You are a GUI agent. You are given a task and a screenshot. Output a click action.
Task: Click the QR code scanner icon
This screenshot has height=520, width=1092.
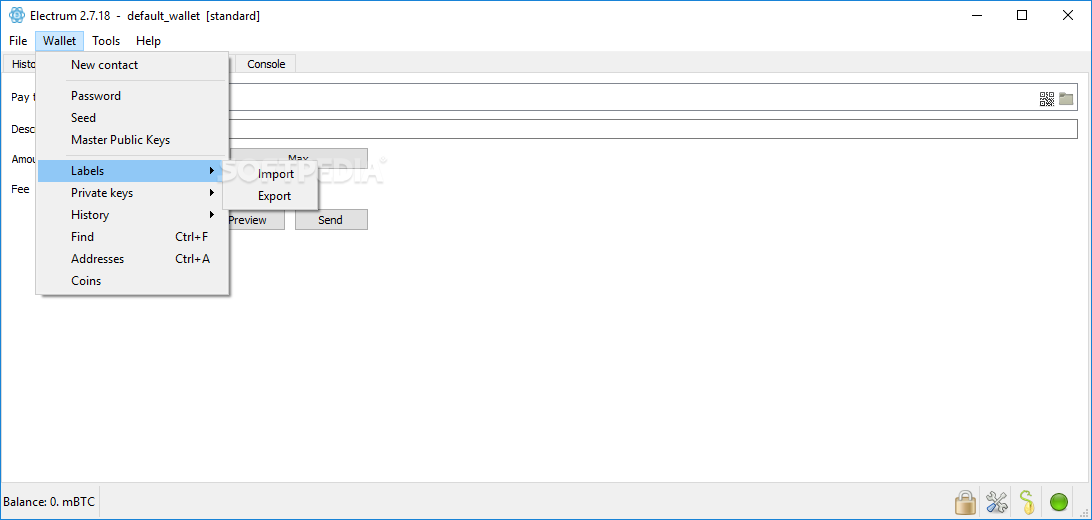[x=1046, y=99]
